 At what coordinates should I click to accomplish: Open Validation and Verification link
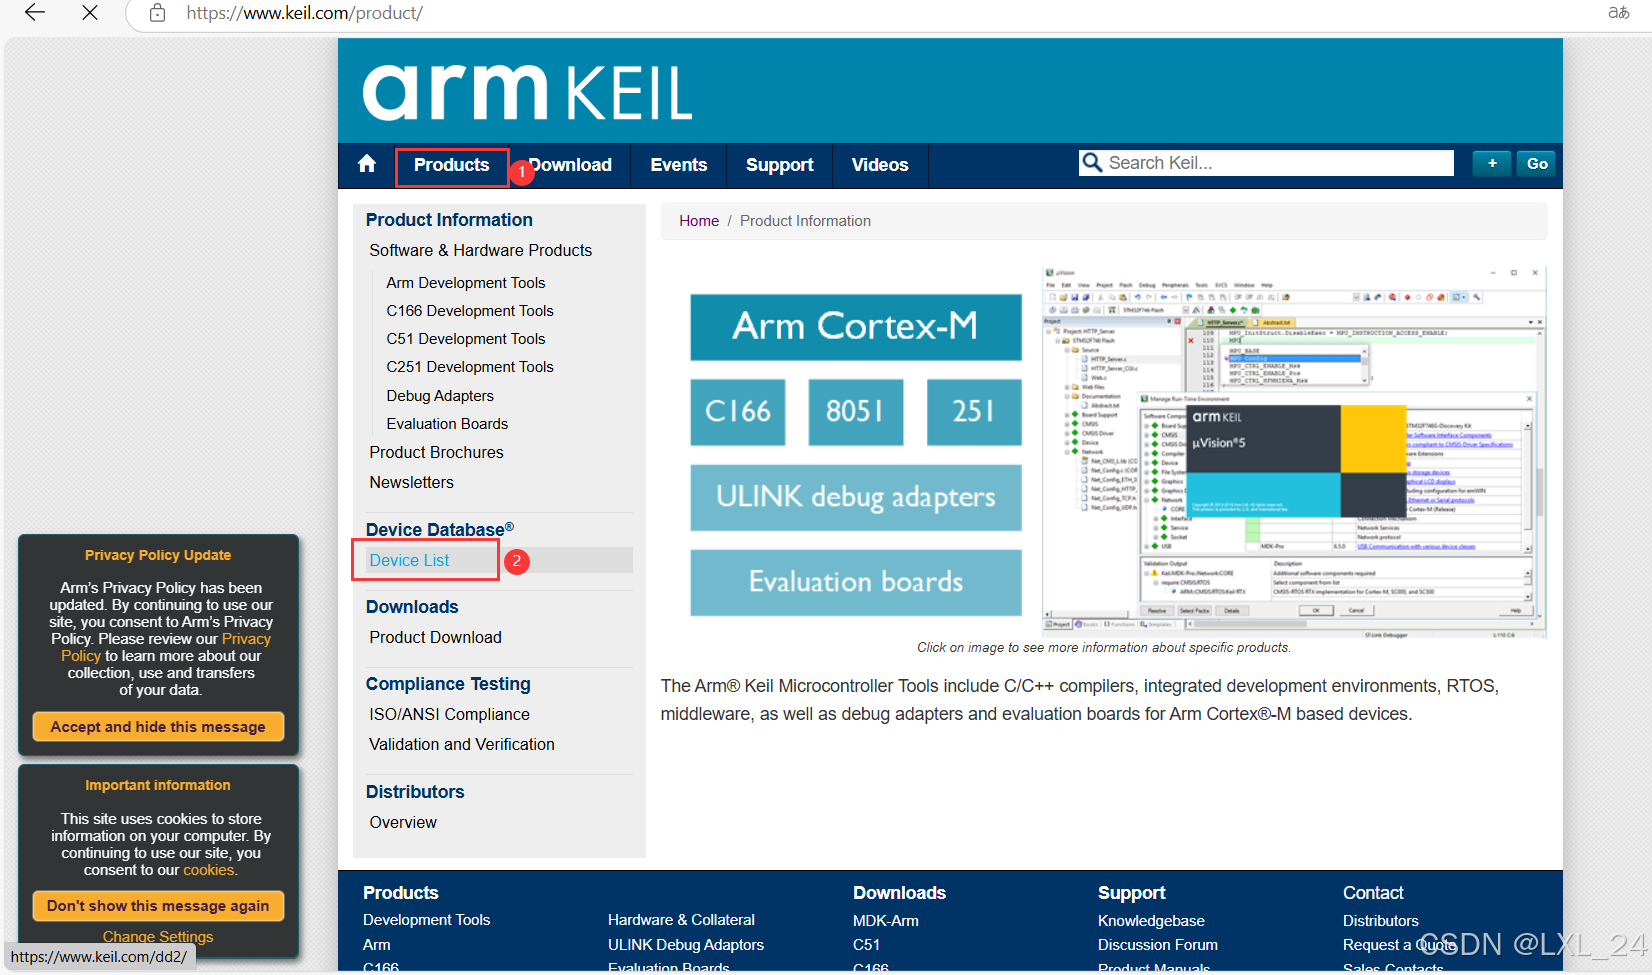[462, 744]
